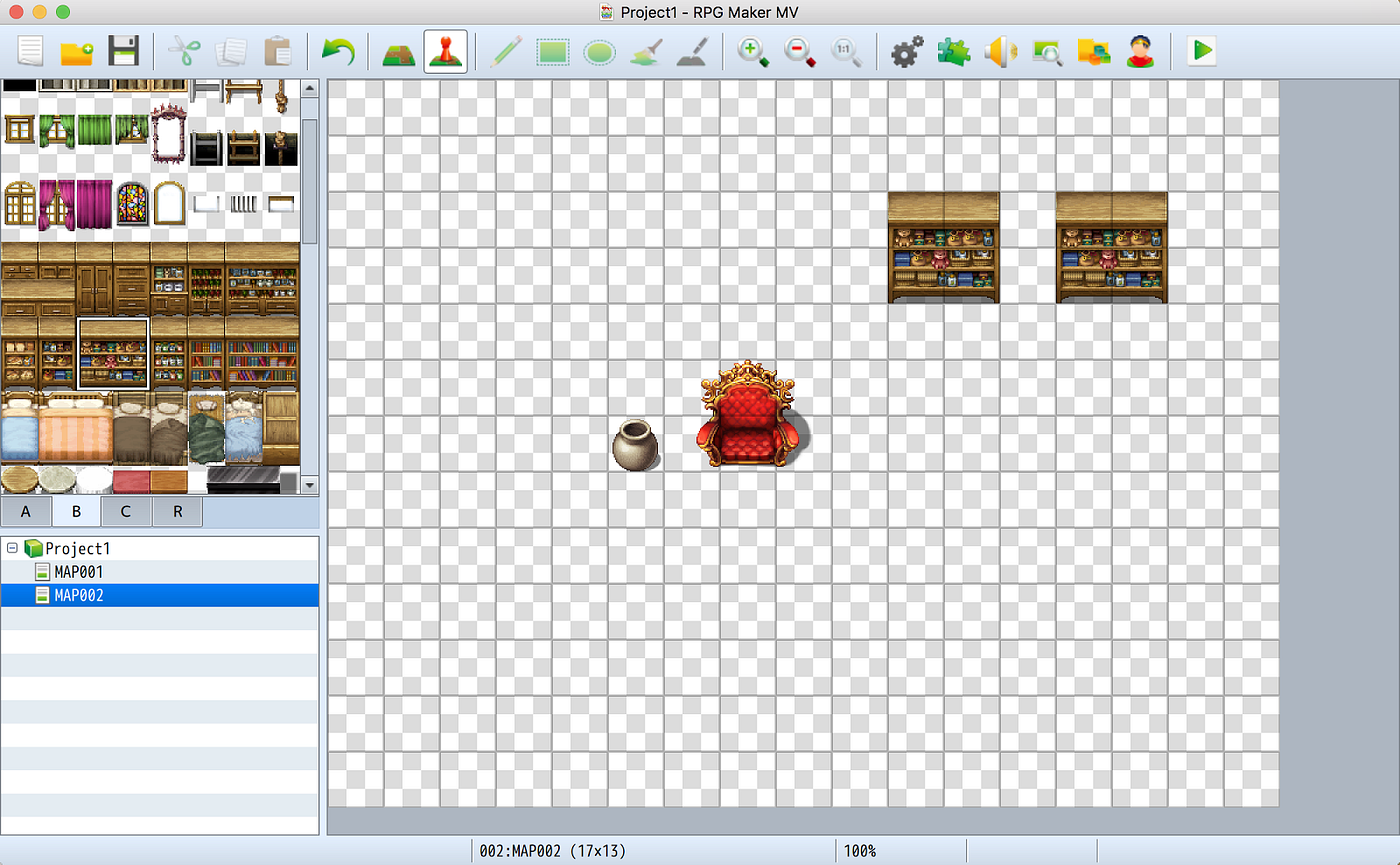Click the Zoom In magnifier
Image resolution: width=1400 pixels, height=865 pixels.
[753, 51]
